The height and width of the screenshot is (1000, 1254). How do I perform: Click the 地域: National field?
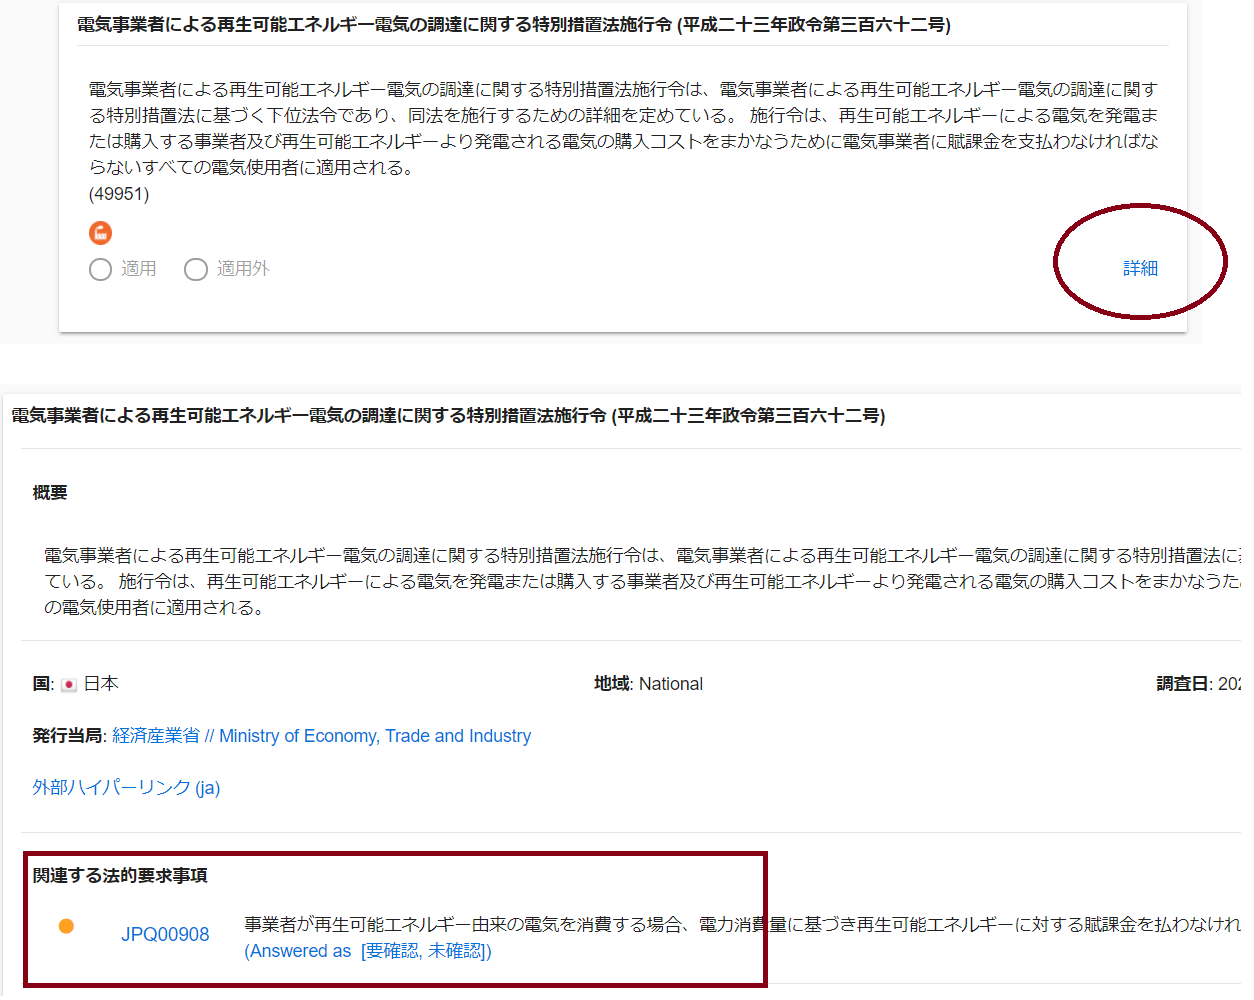(648, 684)
